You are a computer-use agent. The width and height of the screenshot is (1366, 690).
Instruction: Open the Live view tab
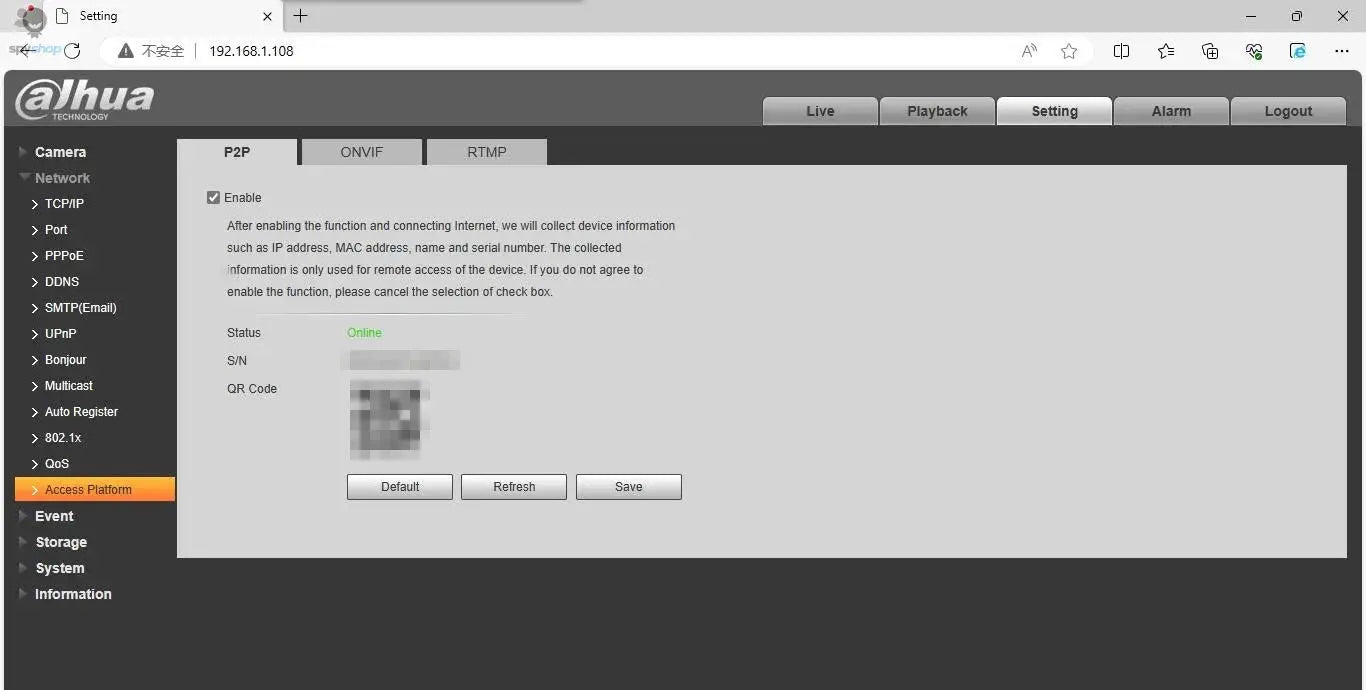click(x=820, y=111)
